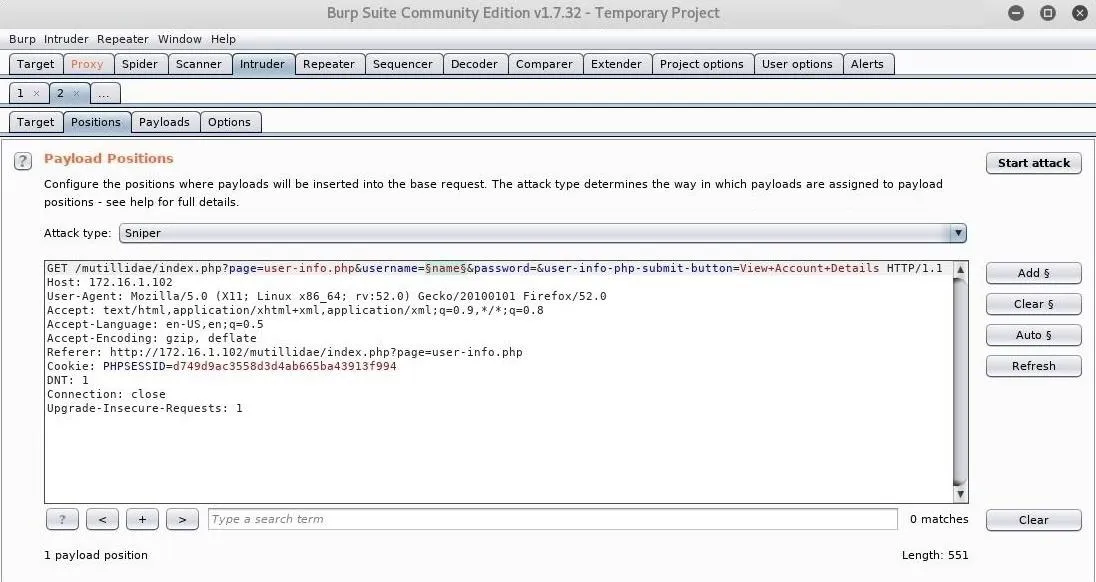Open the Intruder menu in menu bar
The image size is (1096, 582).
(x=66, y=39)
